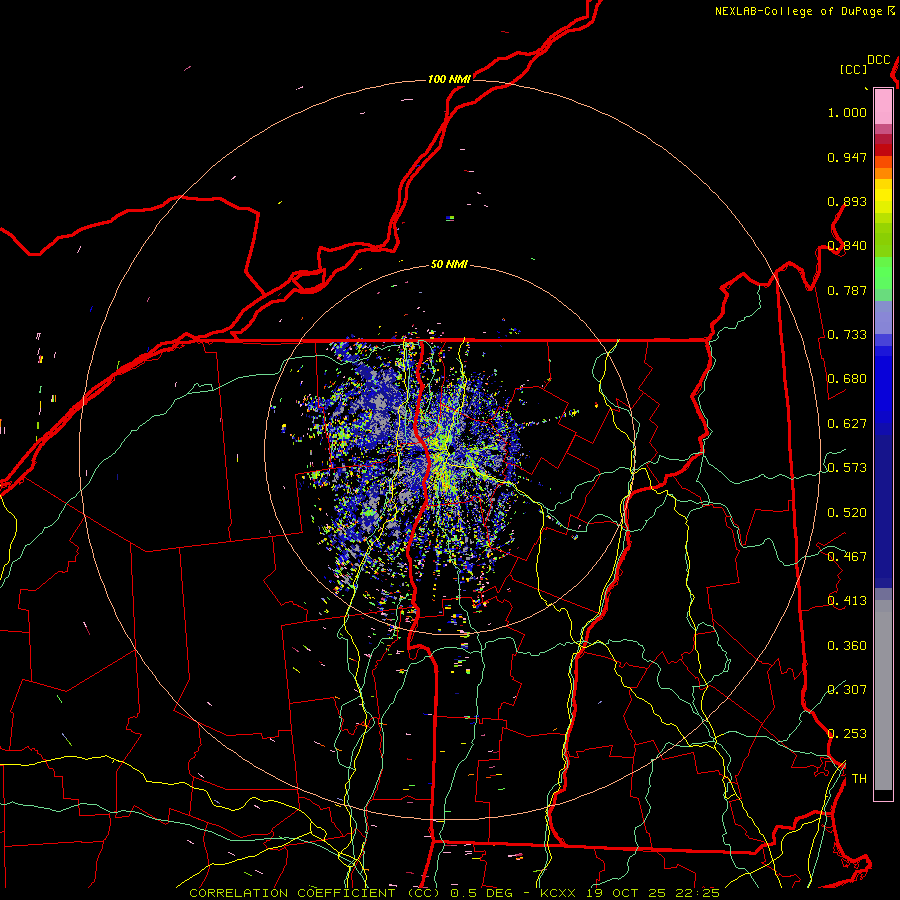Select the 0.520 legend value
Screen dimensions: 900x900
coord(847,513)
